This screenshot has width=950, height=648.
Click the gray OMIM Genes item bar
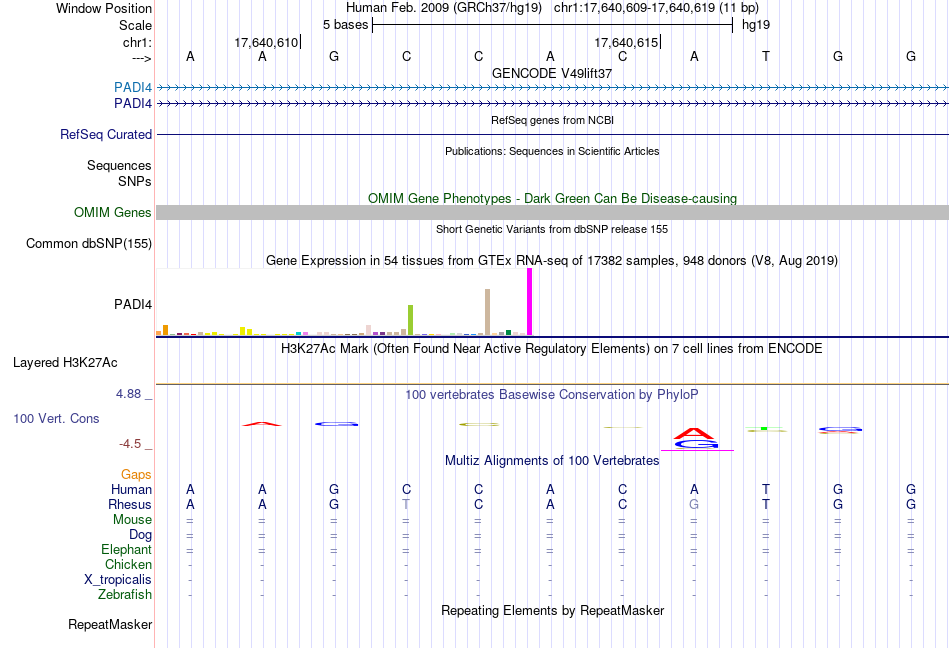552,213
